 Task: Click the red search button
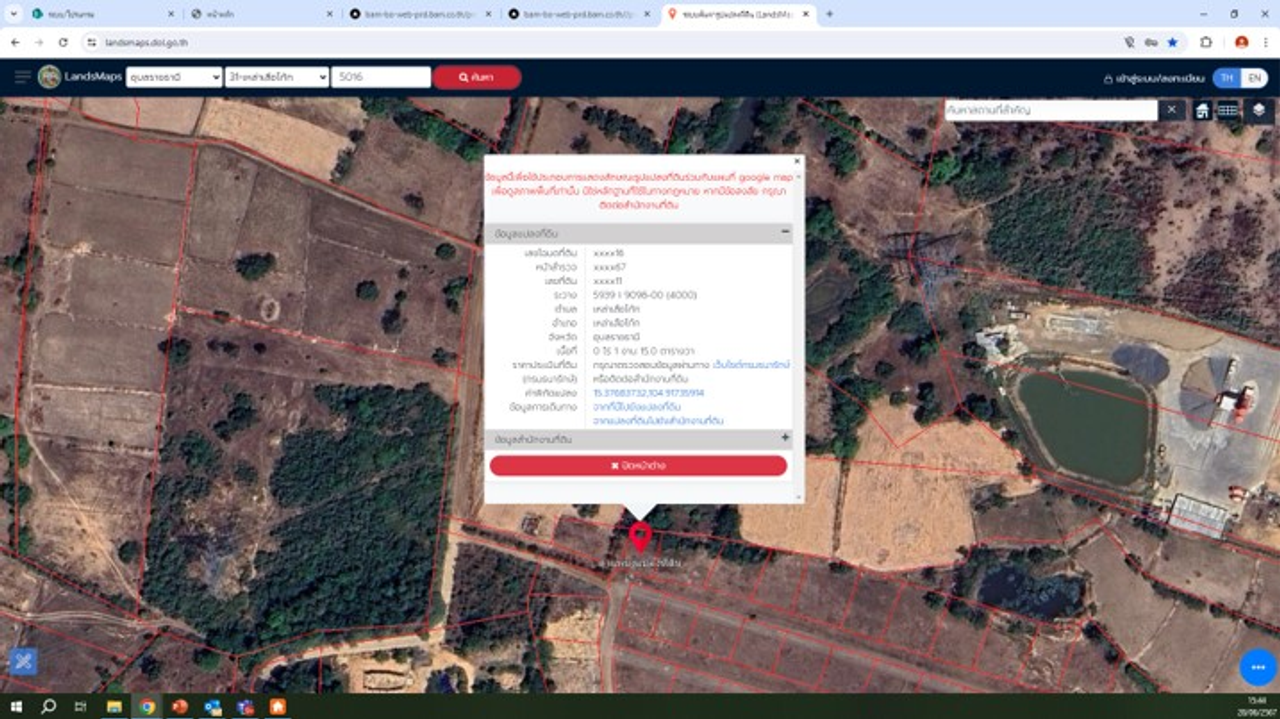coord(477,77)
